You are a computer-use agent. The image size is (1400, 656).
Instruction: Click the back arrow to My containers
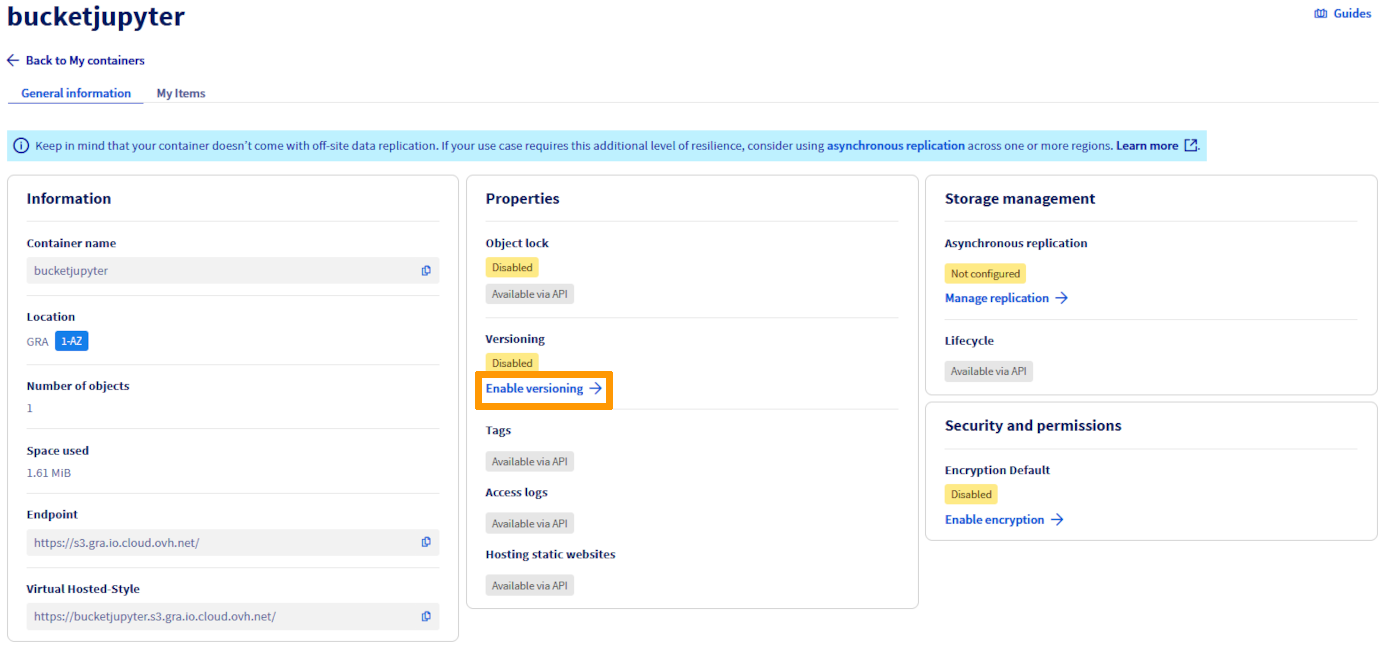[11, 60]
